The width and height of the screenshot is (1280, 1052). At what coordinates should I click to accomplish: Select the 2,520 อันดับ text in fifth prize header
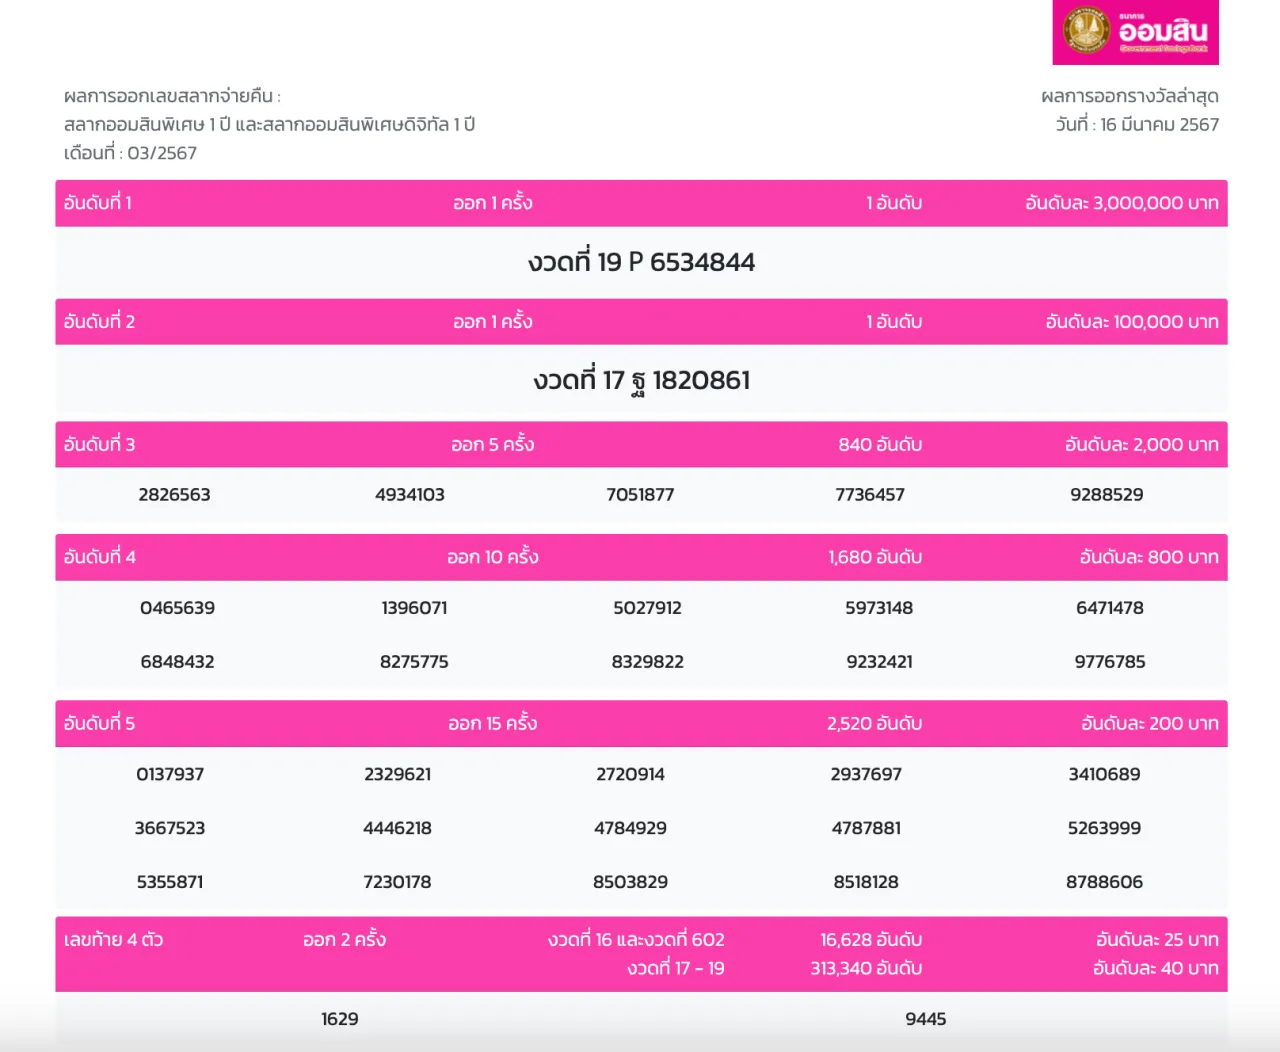coord(874,724)
